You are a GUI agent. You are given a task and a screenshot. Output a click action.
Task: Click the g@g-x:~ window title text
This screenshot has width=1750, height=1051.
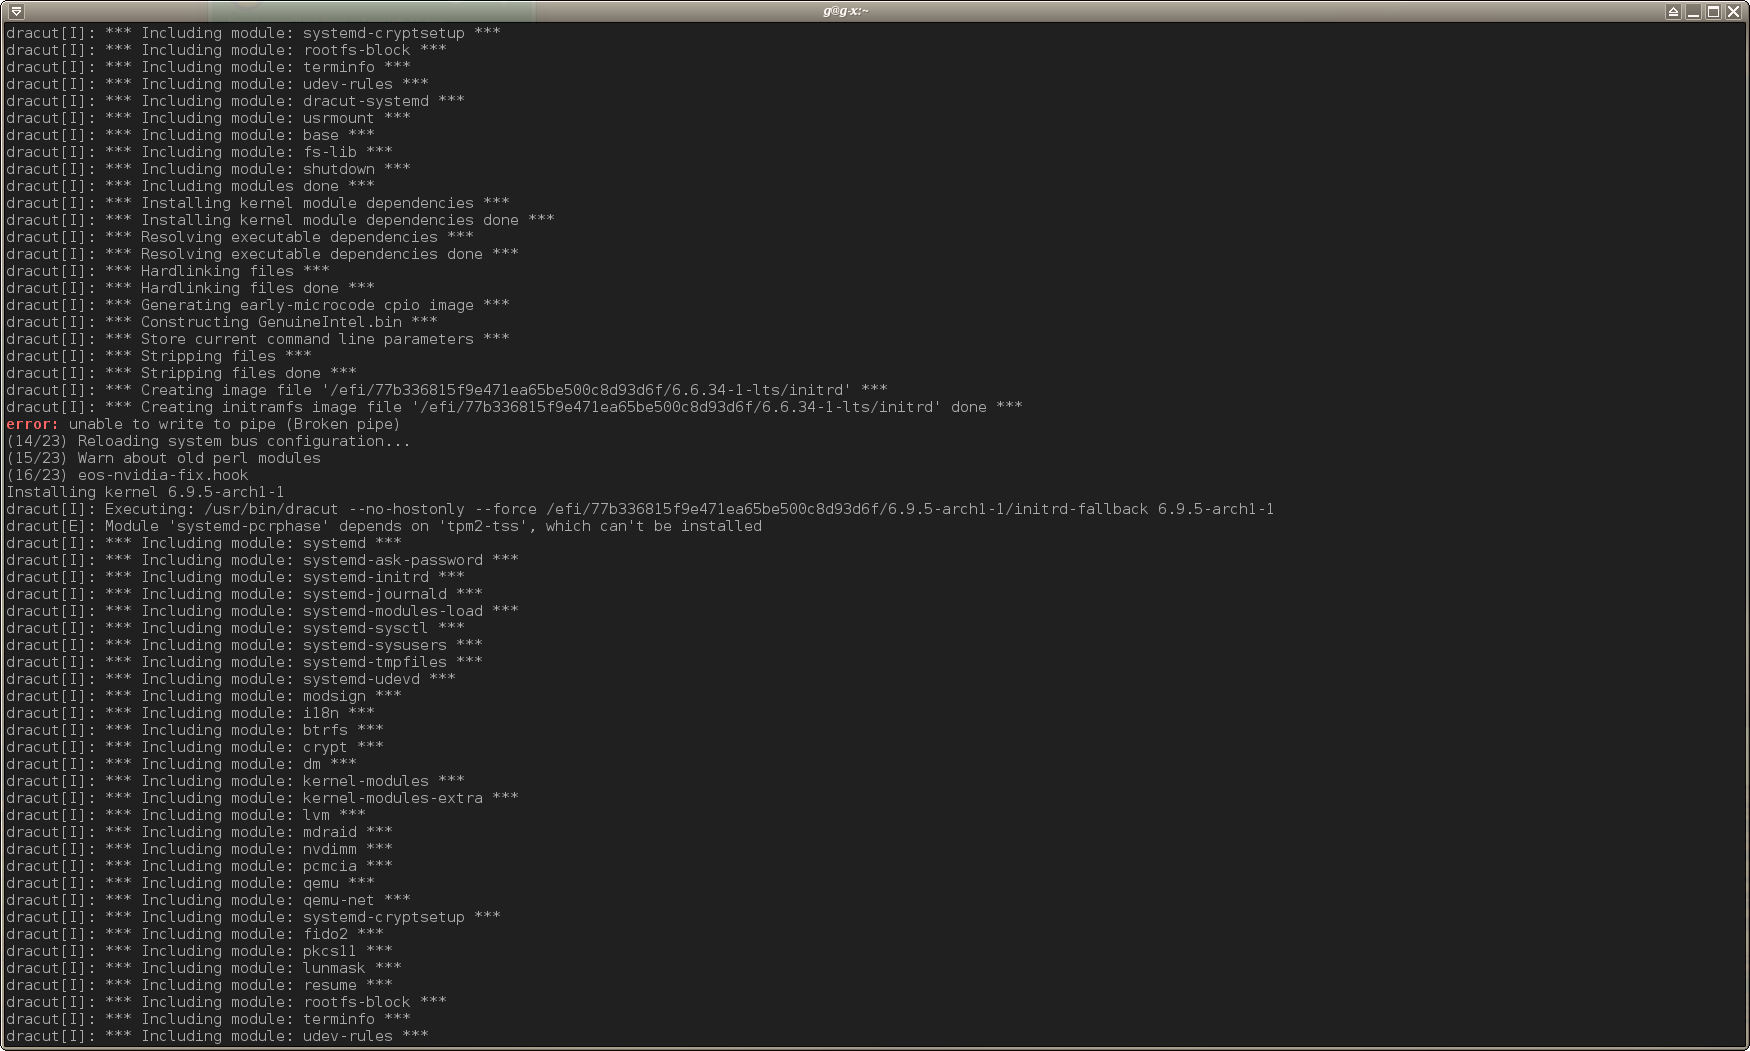click(846, 11)
